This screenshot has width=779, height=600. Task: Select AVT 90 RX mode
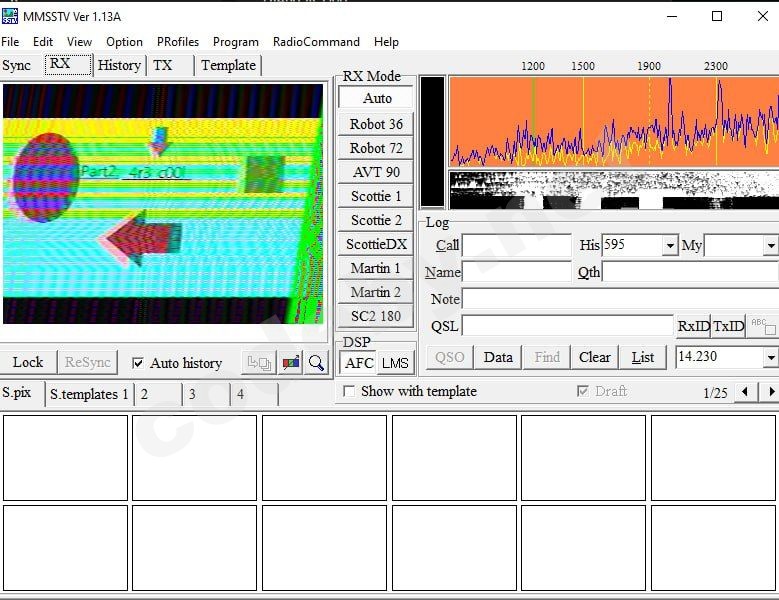pos(376,172)
